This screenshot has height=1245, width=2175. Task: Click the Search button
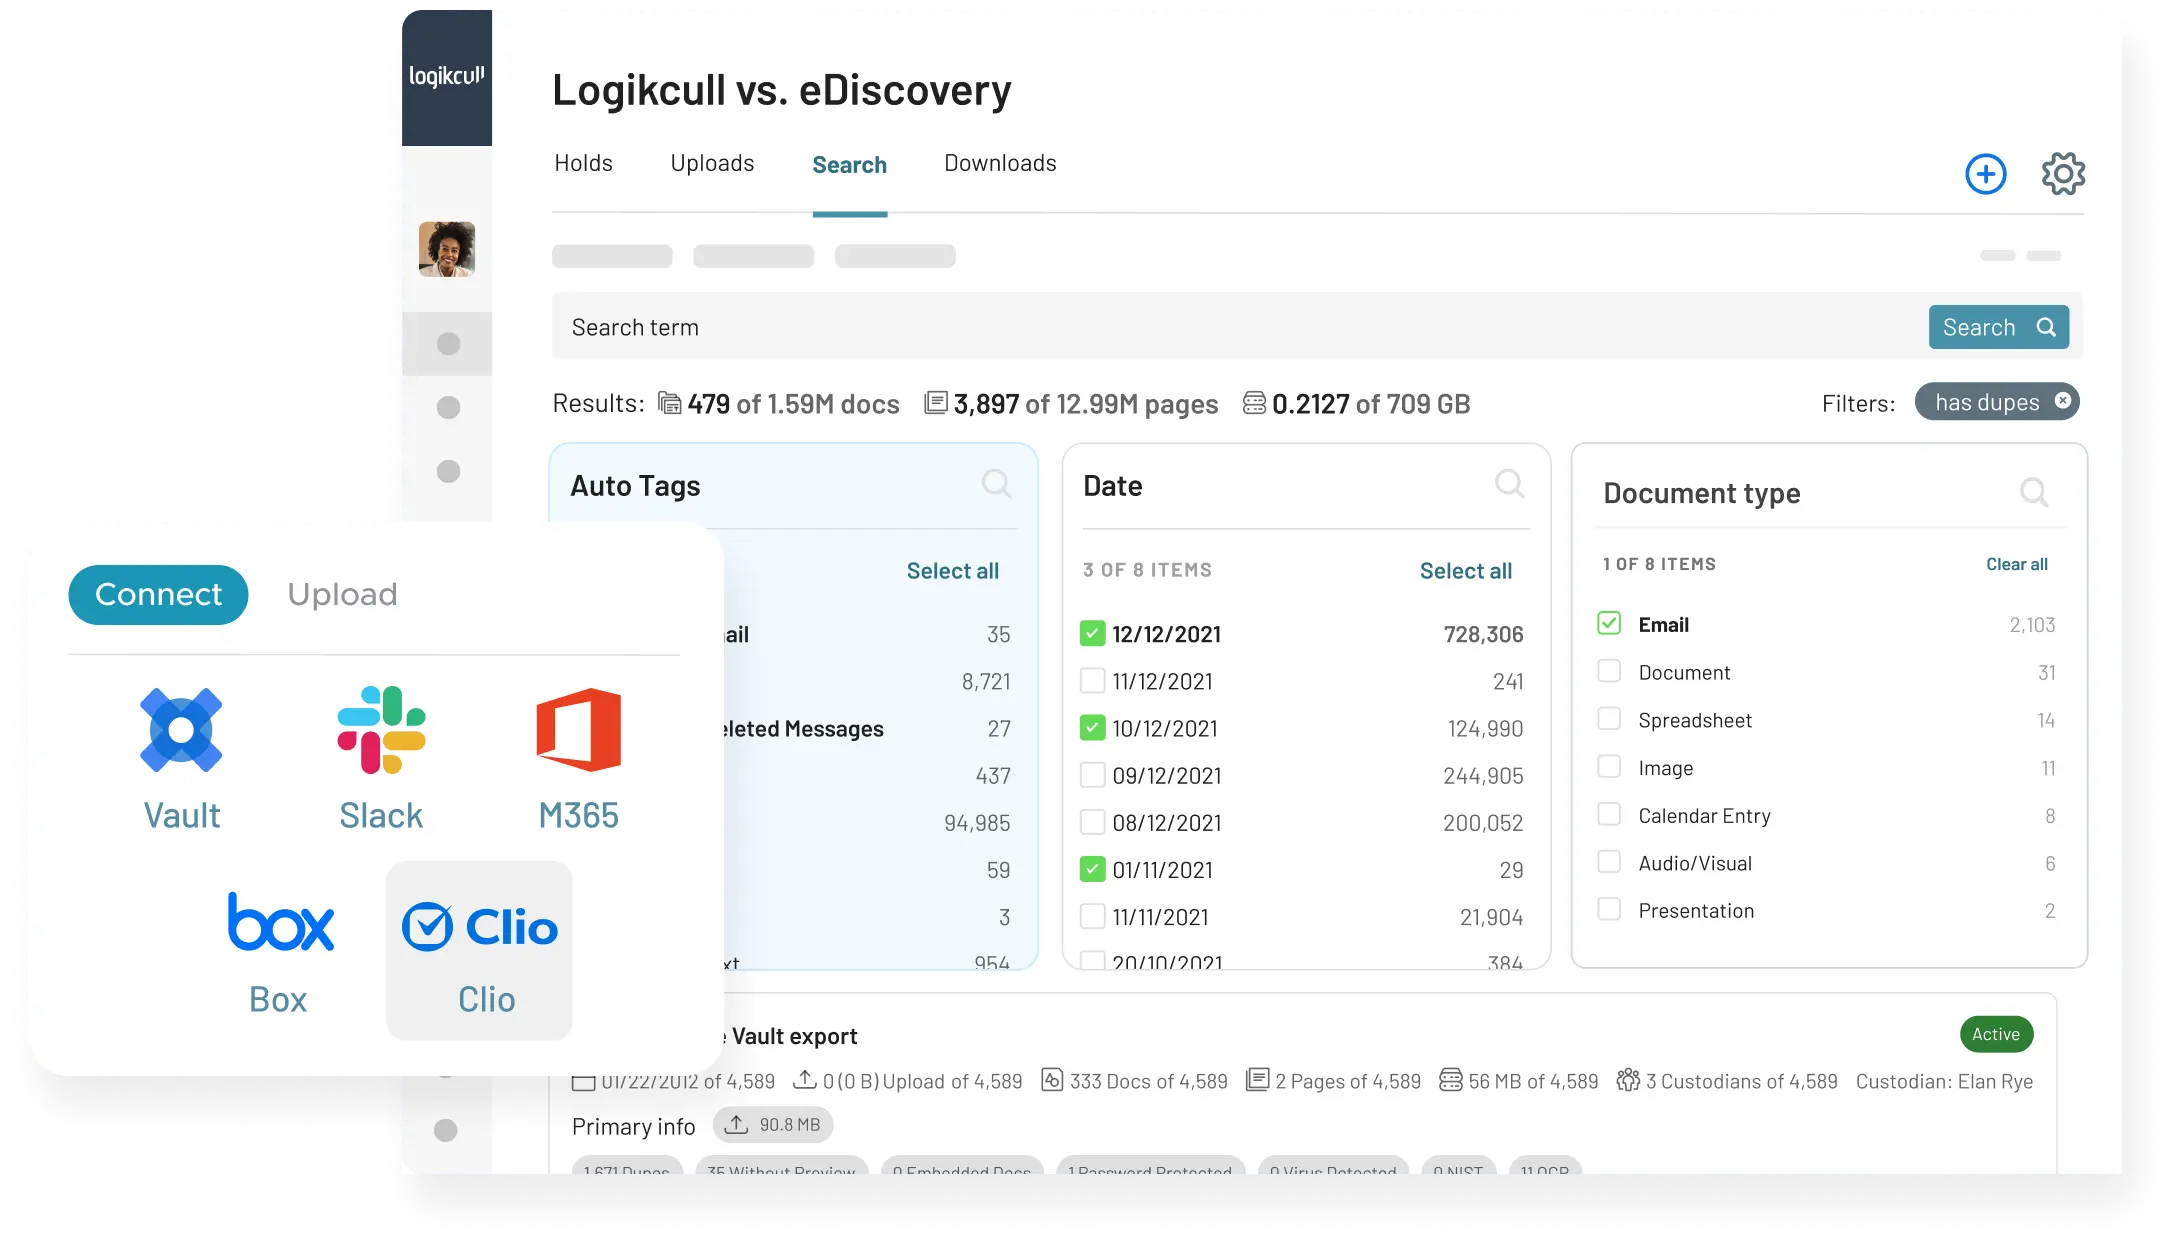(x=1998, y=326)
